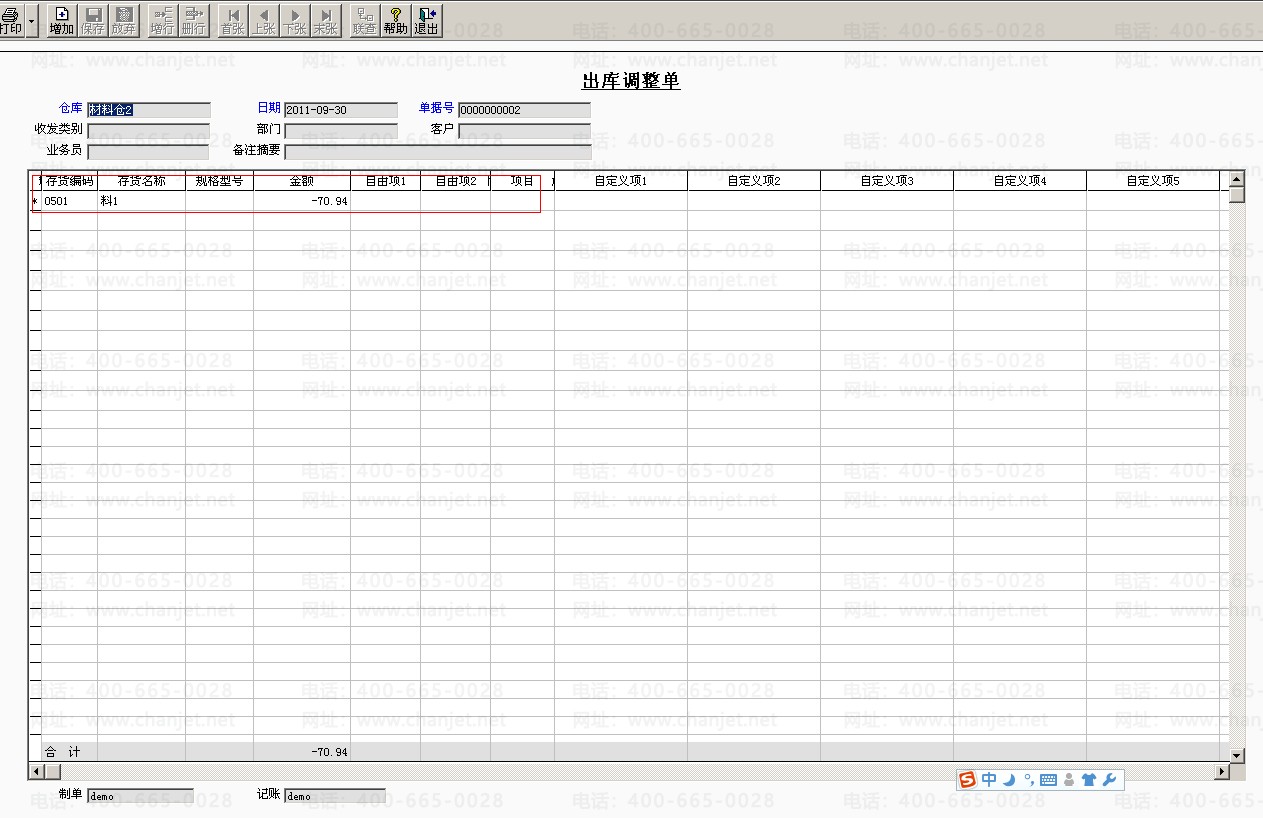
Task: Click the 日期 date field
Action: pyautogui.click(x=341, y=110)
